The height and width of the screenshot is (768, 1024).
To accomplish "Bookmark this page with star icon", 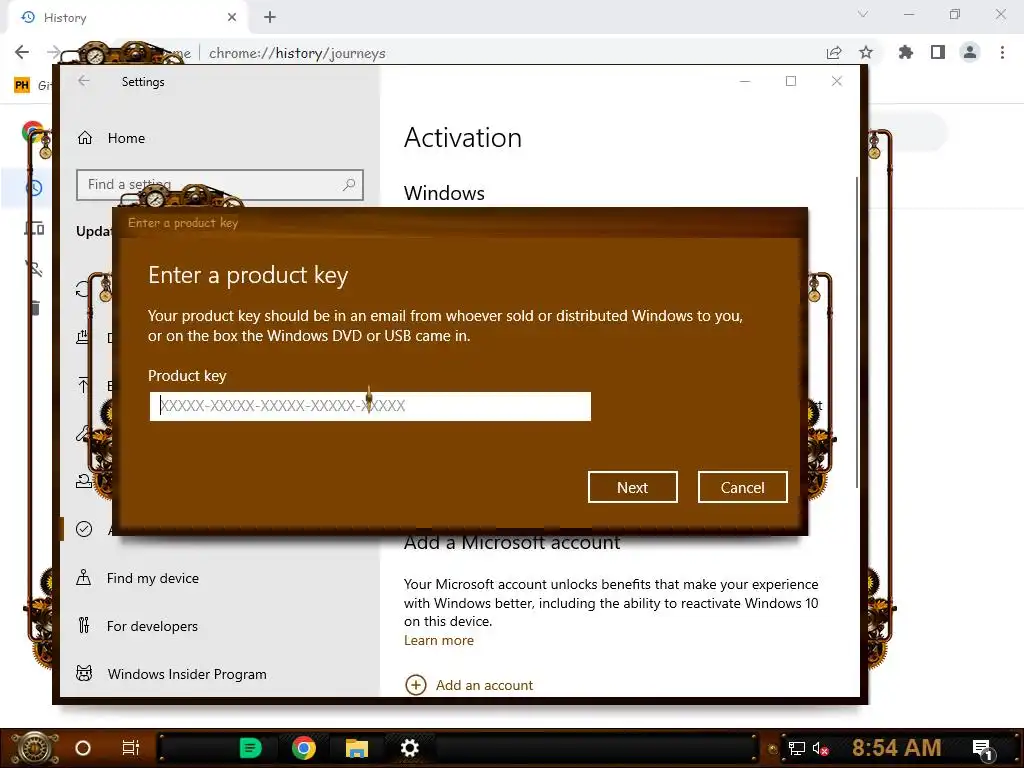I will (866, 52).
